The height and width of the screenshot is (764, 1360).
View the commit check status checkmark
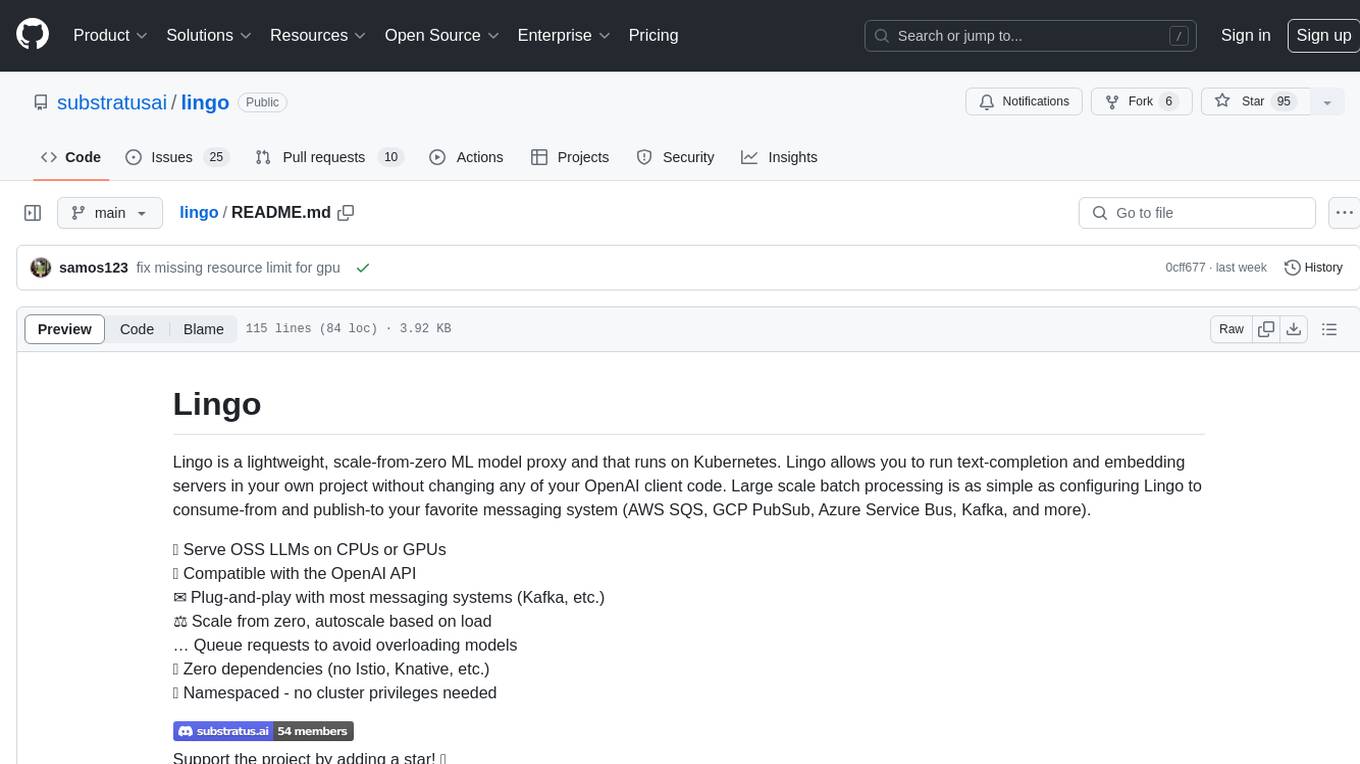tap(363, 267)
